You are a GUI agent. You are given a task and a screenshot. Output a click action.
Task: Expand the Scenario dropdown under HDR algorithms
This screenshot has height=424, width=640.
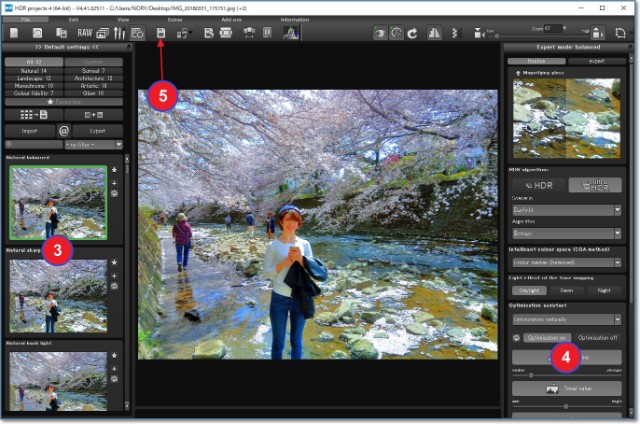tap(566, 211)
